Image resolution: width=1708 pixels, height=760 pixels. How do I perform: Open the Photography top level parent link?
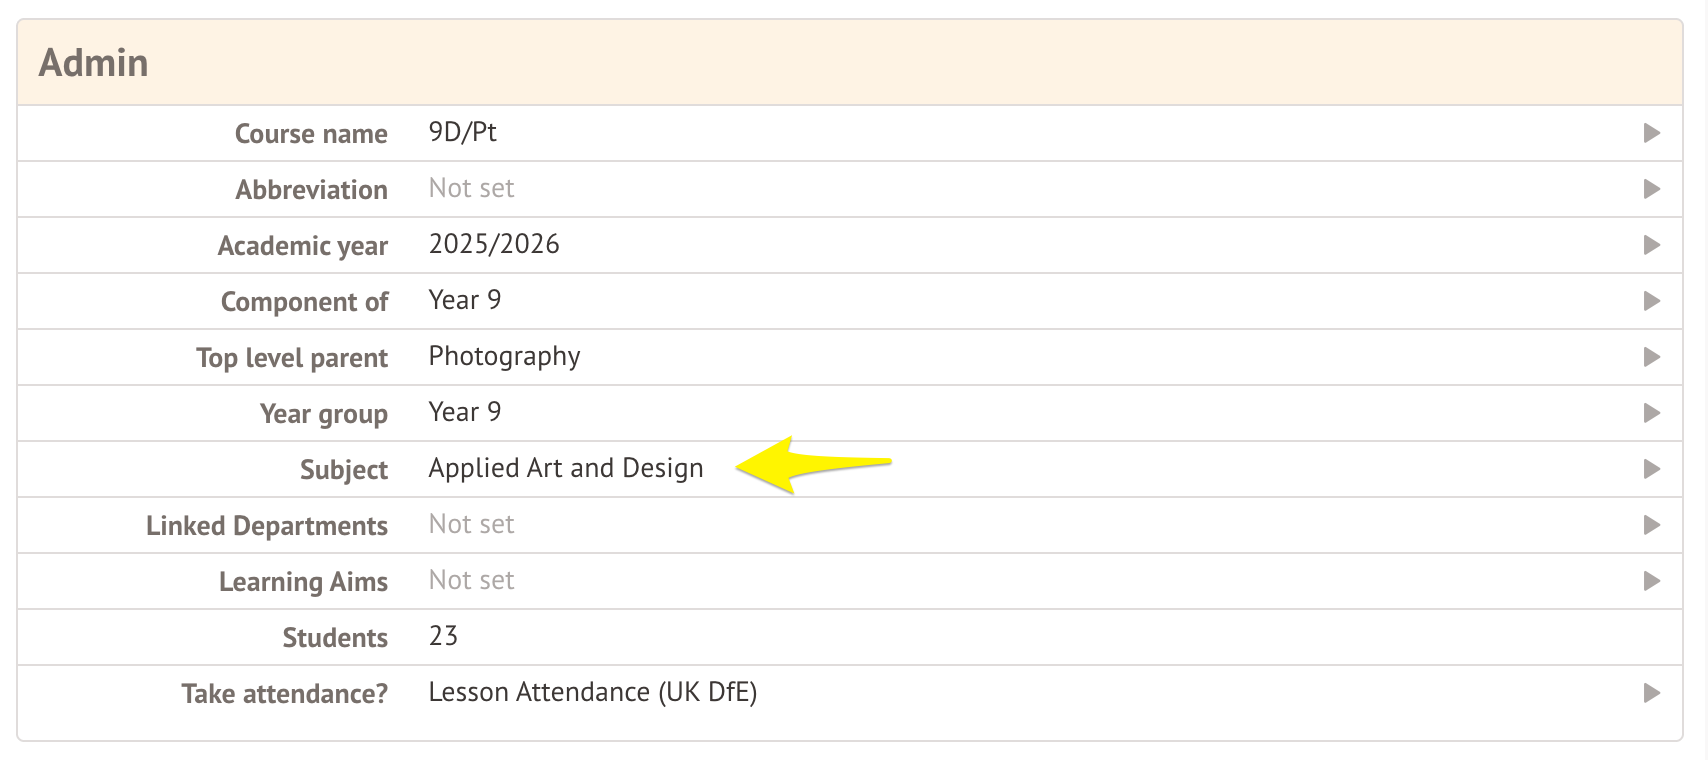coord(504,357)
